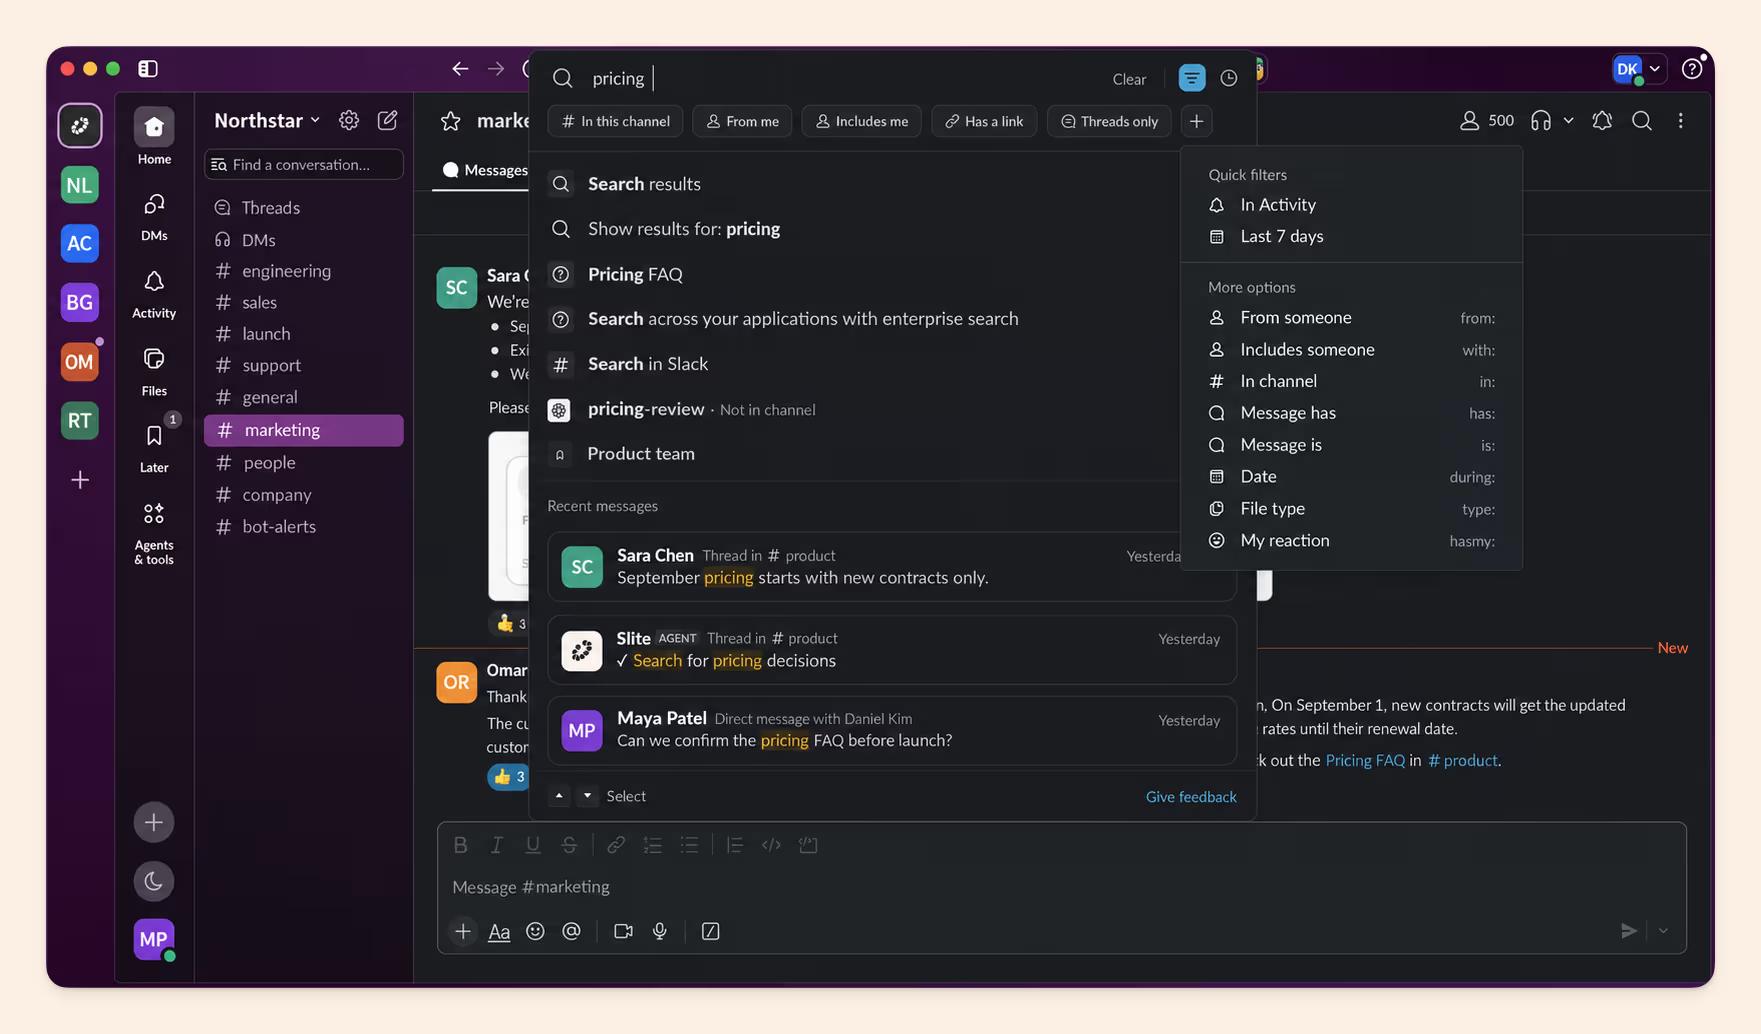Open channel more options menu

click(x=1681, y=120)
